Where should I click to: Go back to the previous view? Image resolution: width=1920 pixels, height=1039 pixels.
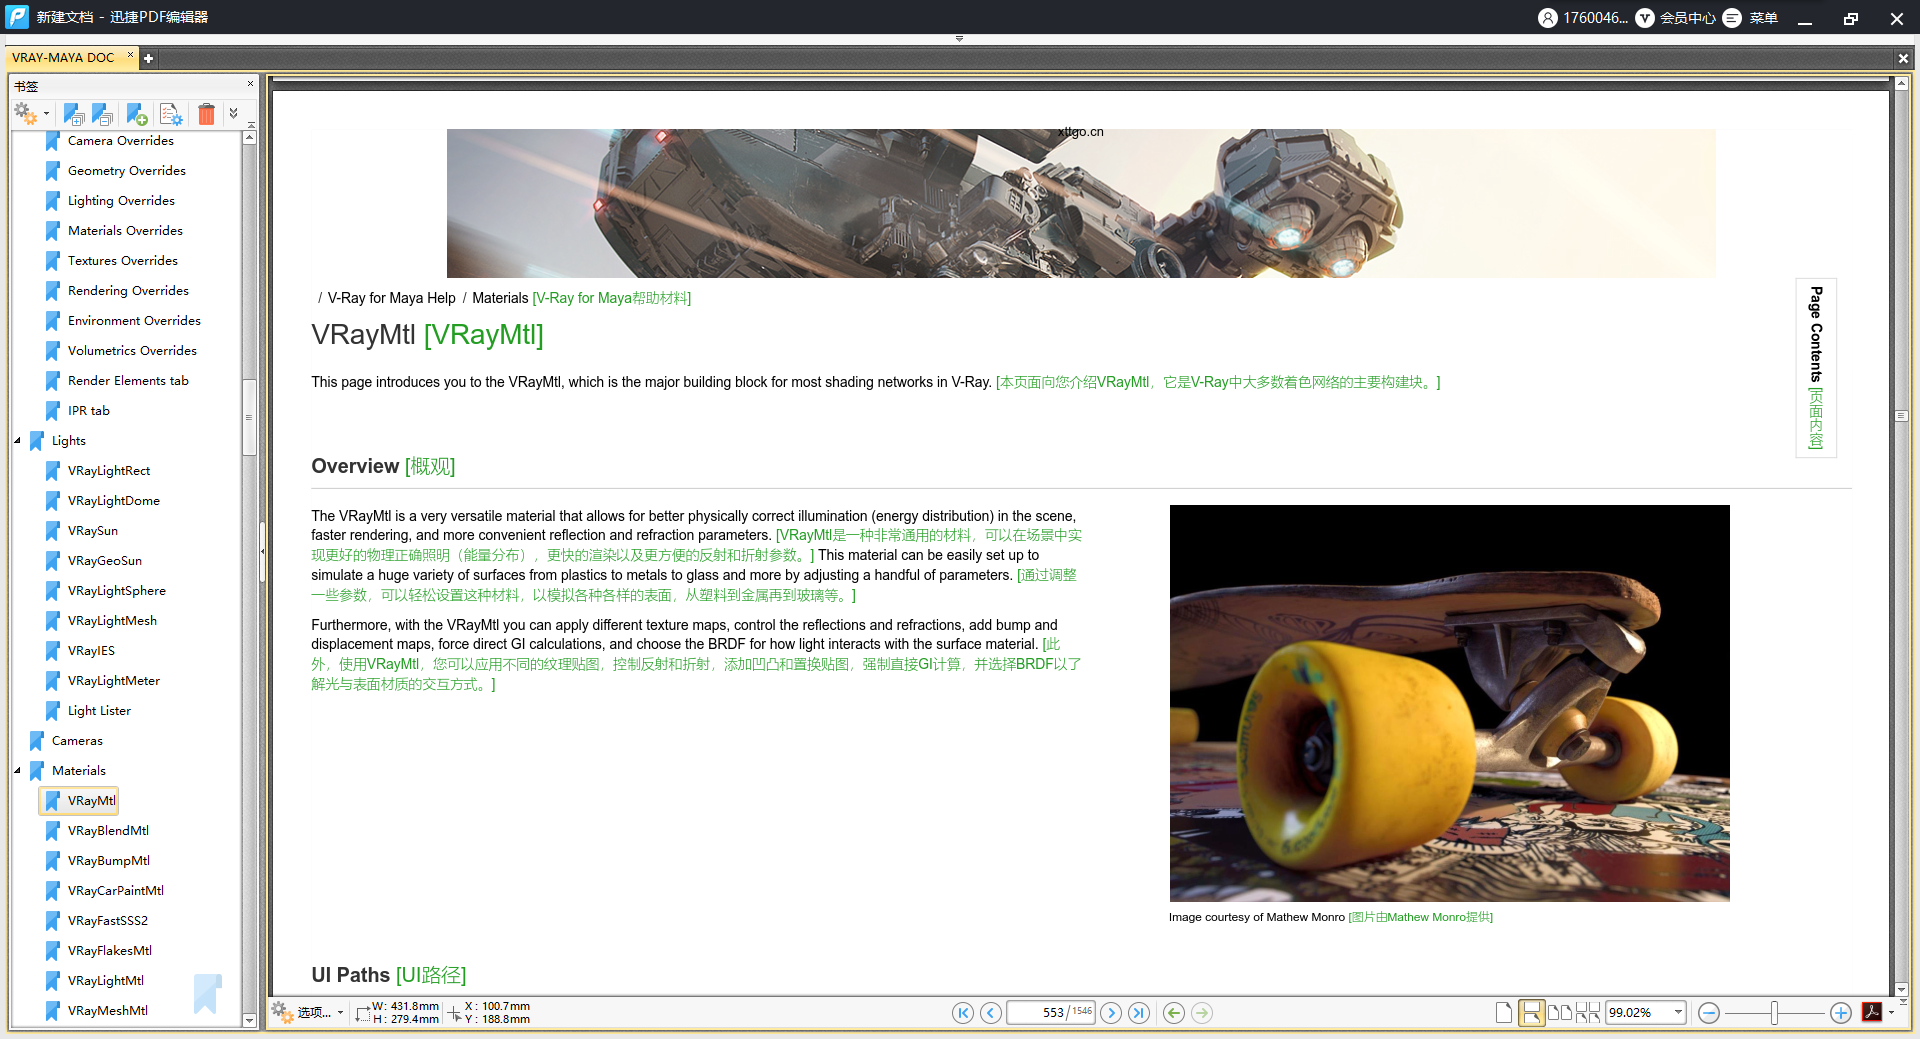[x=1174, y=1013]
